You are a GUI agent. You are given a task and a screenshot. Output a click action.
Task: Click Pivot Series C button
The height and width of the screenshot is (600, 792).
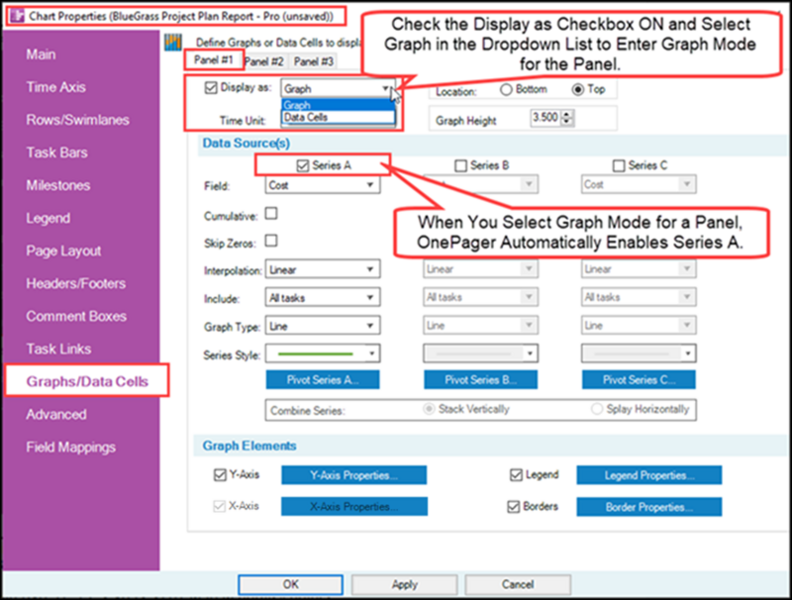tap(638, 380)
